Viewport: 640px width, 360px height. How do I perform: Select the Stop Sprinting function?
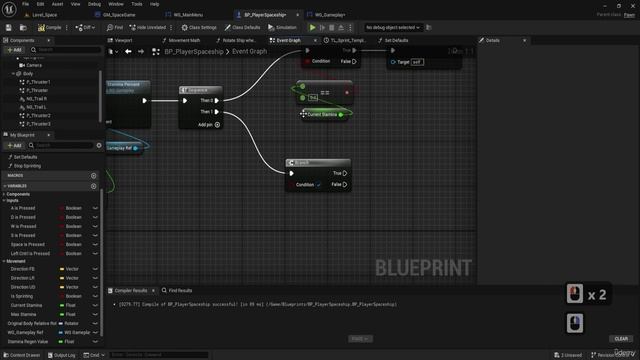[27, 166]
